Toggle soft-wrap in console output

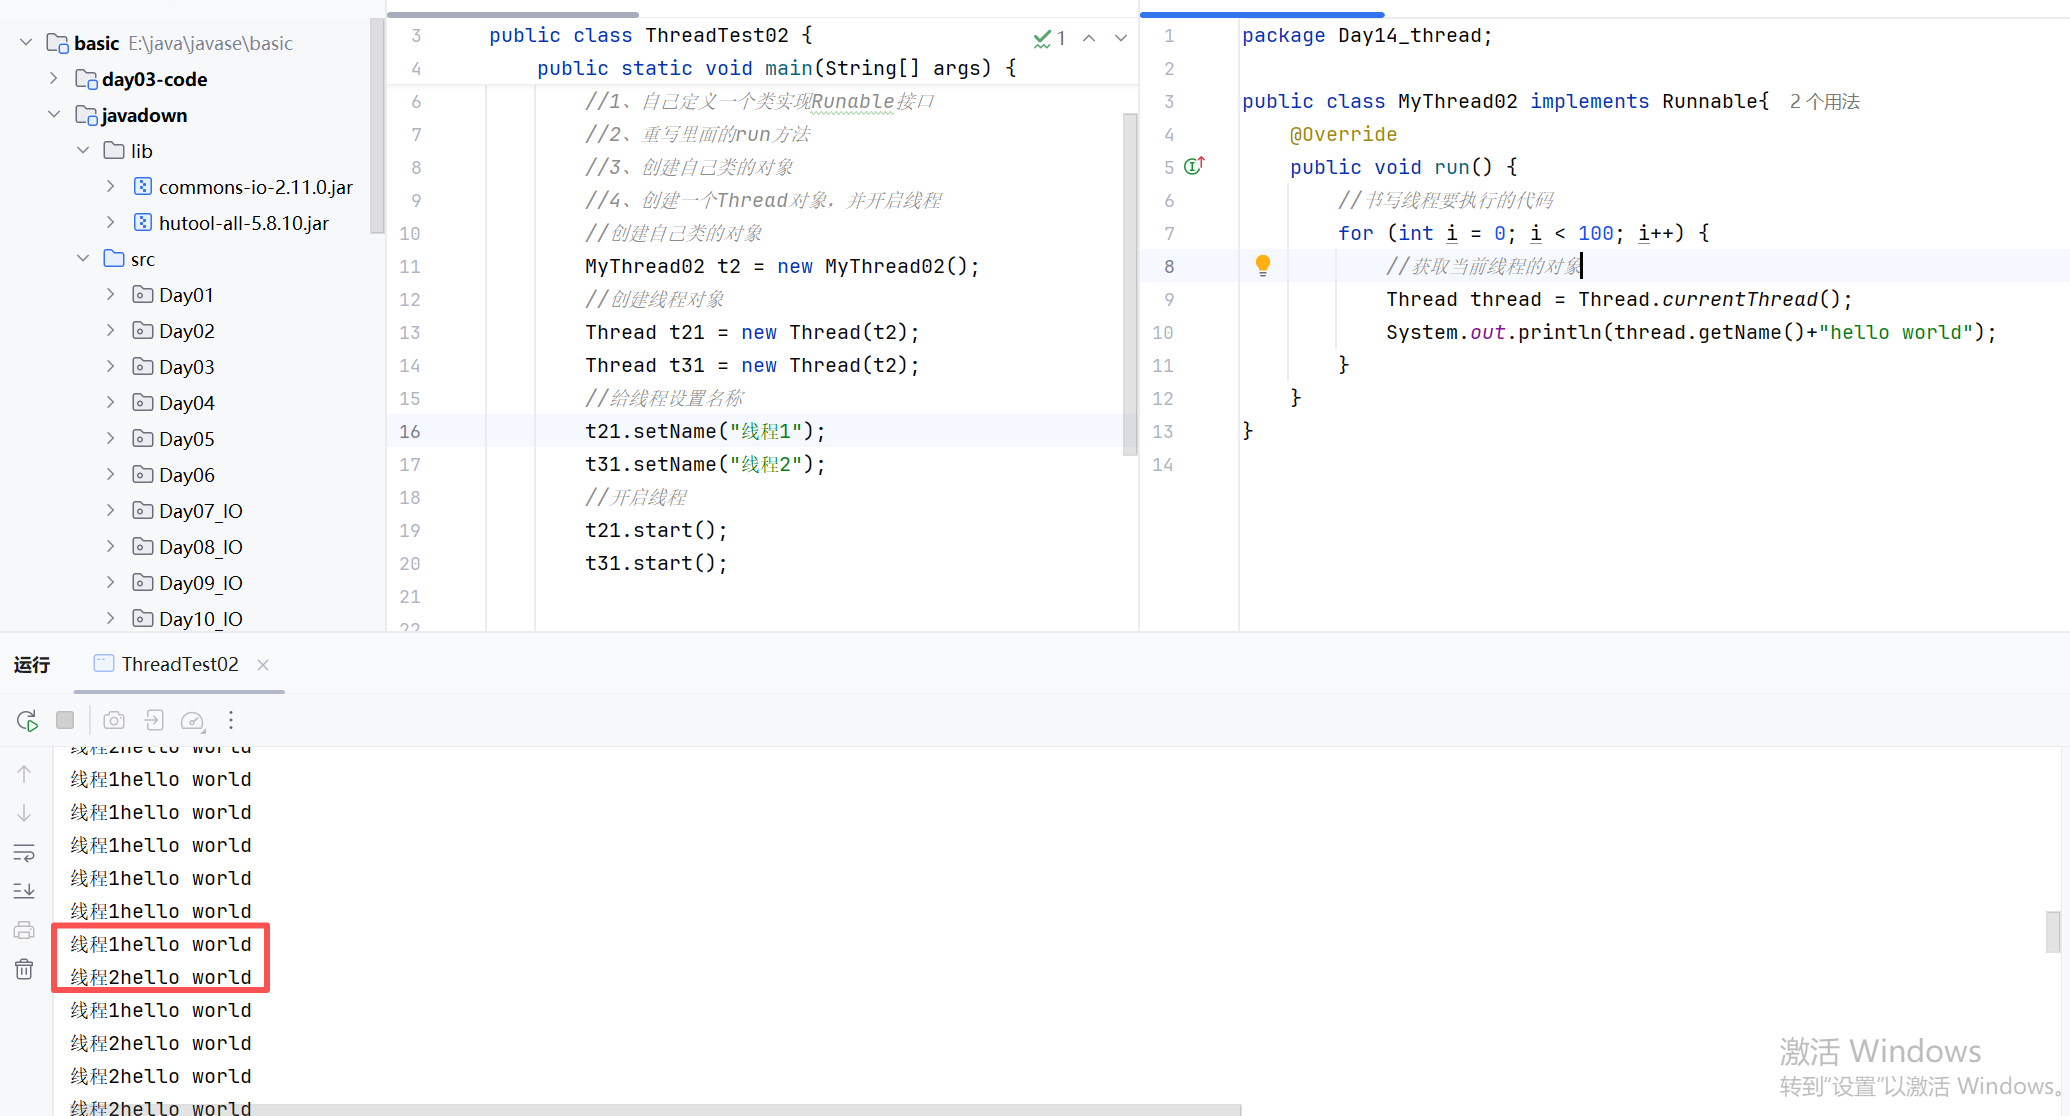(x=24, y=852)
